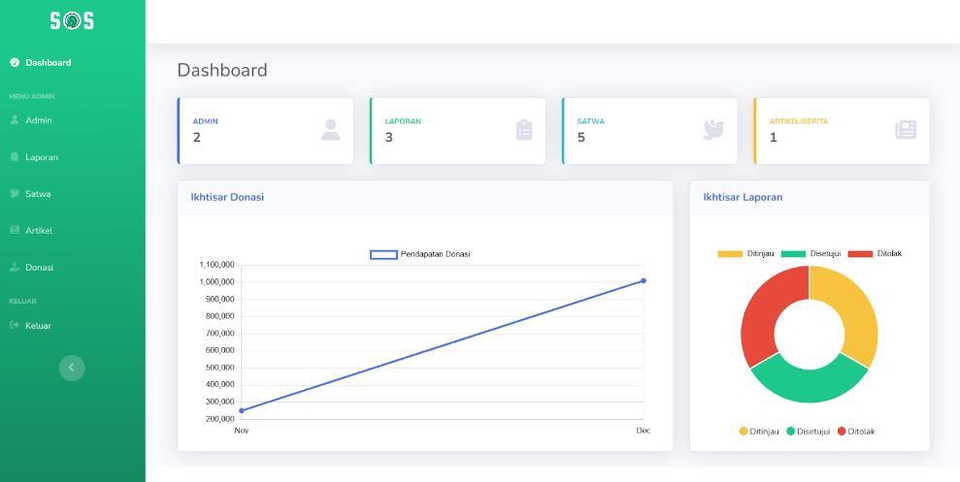This screenshot has height=482, width=960.
Task: Click the dove icon on Satwa card
Action: [x=714, y=130]
